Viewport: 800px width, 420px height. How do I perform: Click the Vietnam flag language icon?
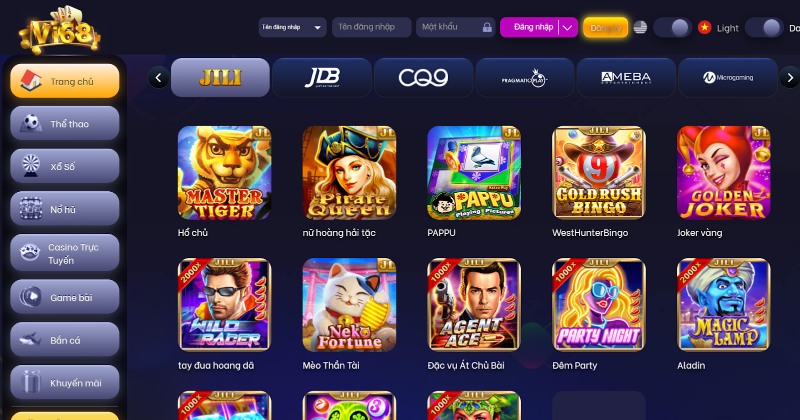(705, 28)
